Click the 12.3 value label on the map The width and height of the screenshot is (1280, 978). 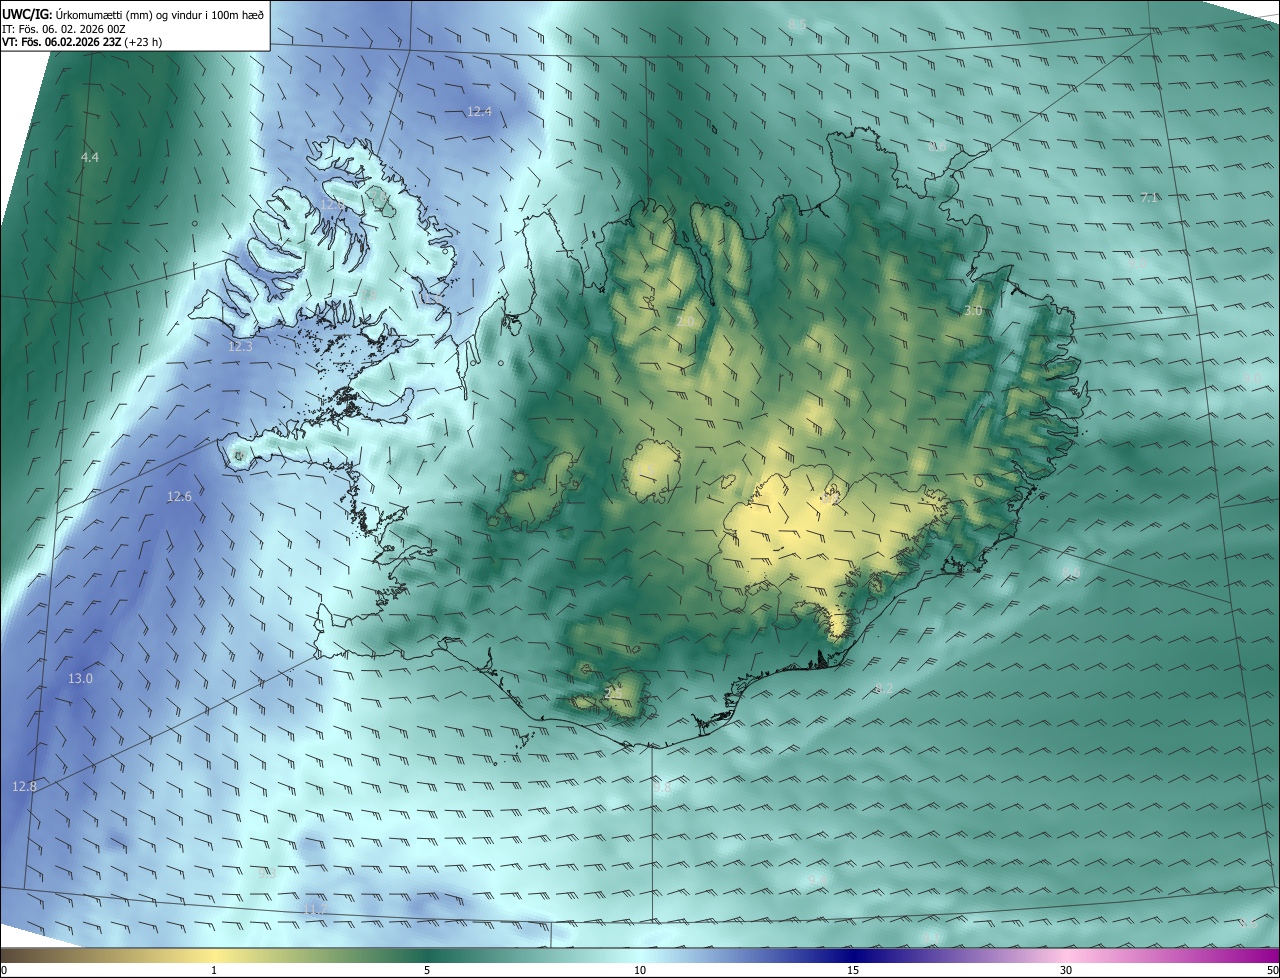(240, 347)
